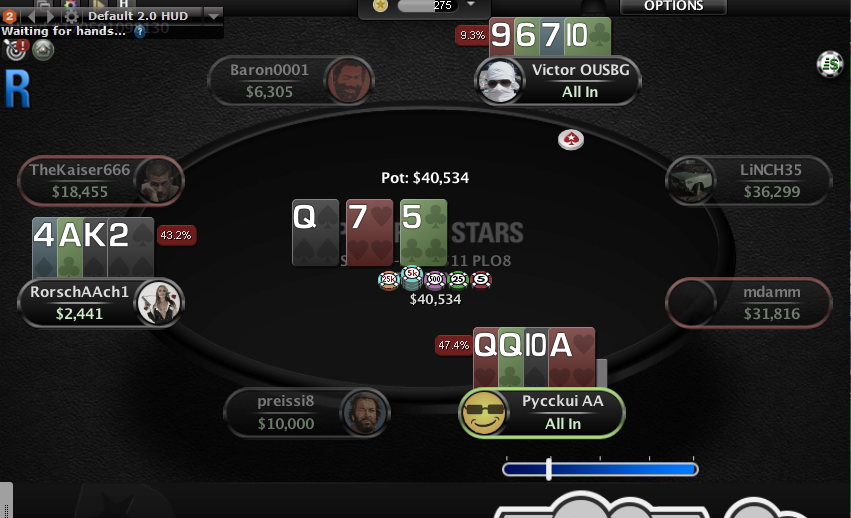Image resolution: width=851 pixels, height=518 pixels.
Task: Expand the rewards bar dropdown arrow
Action: [471, 4]
